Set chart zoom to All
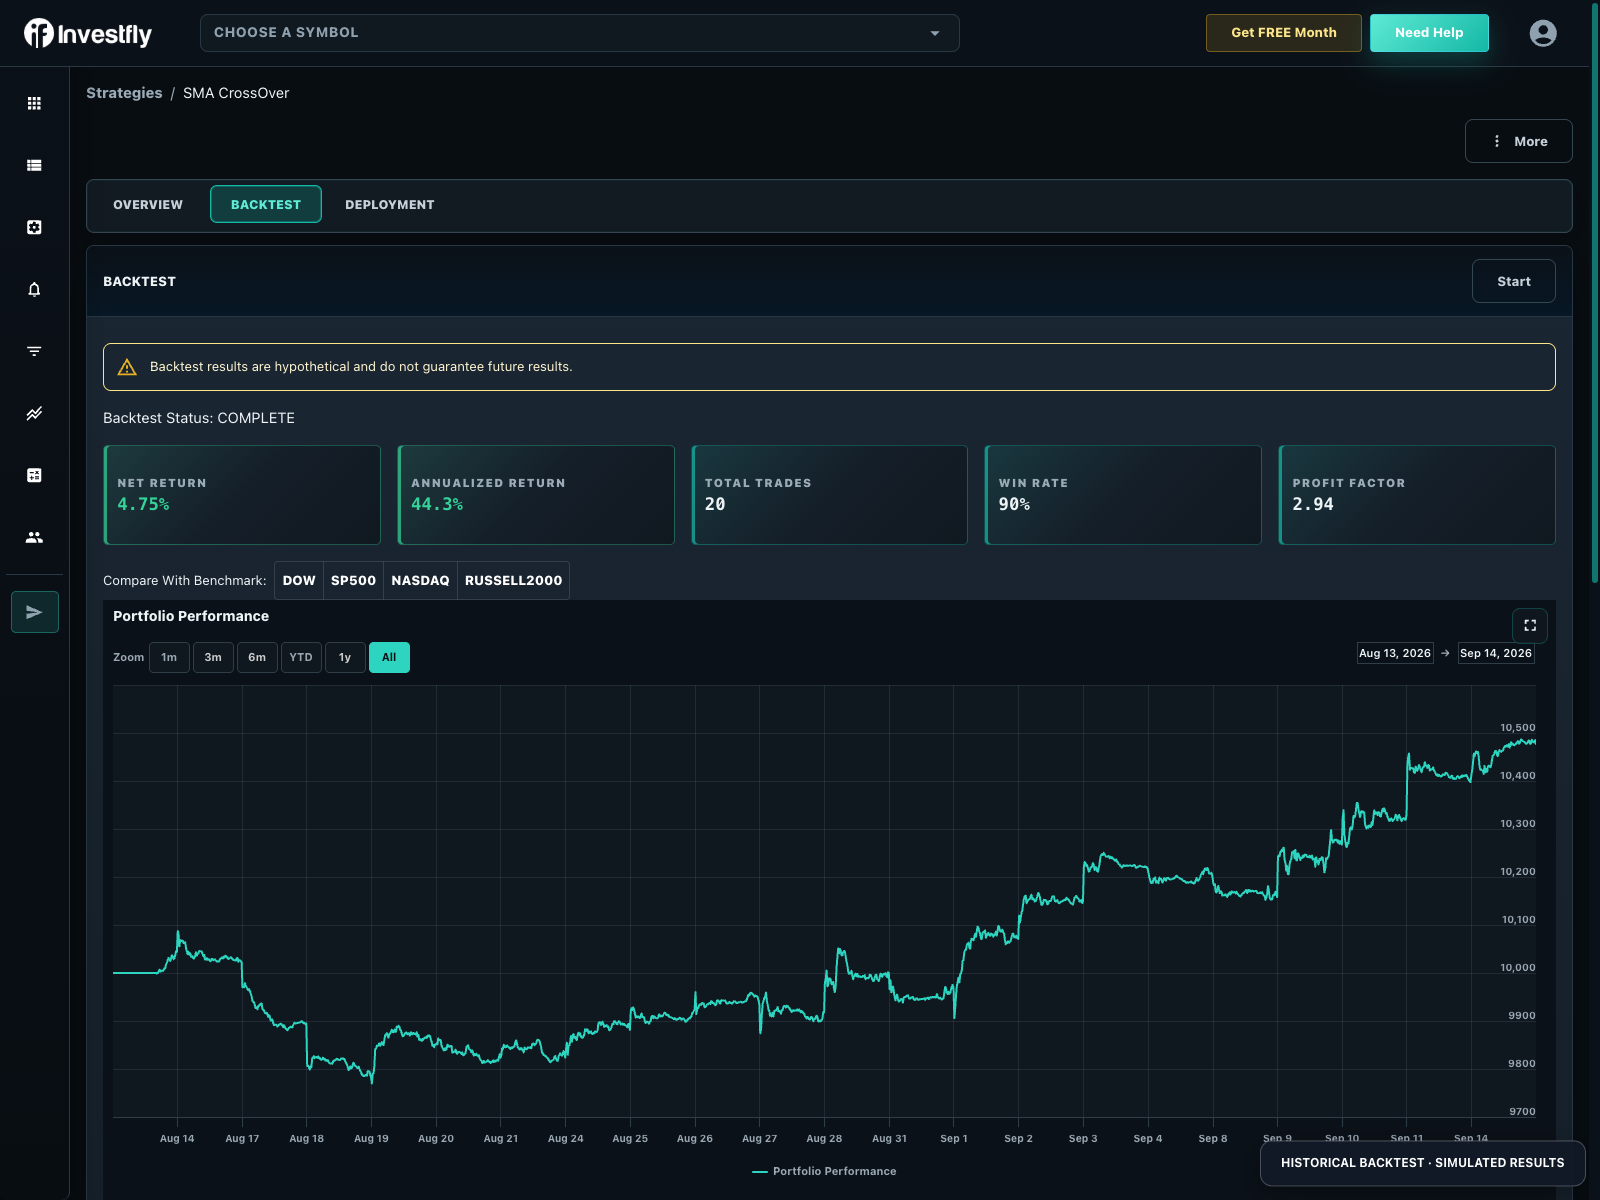 389,657
